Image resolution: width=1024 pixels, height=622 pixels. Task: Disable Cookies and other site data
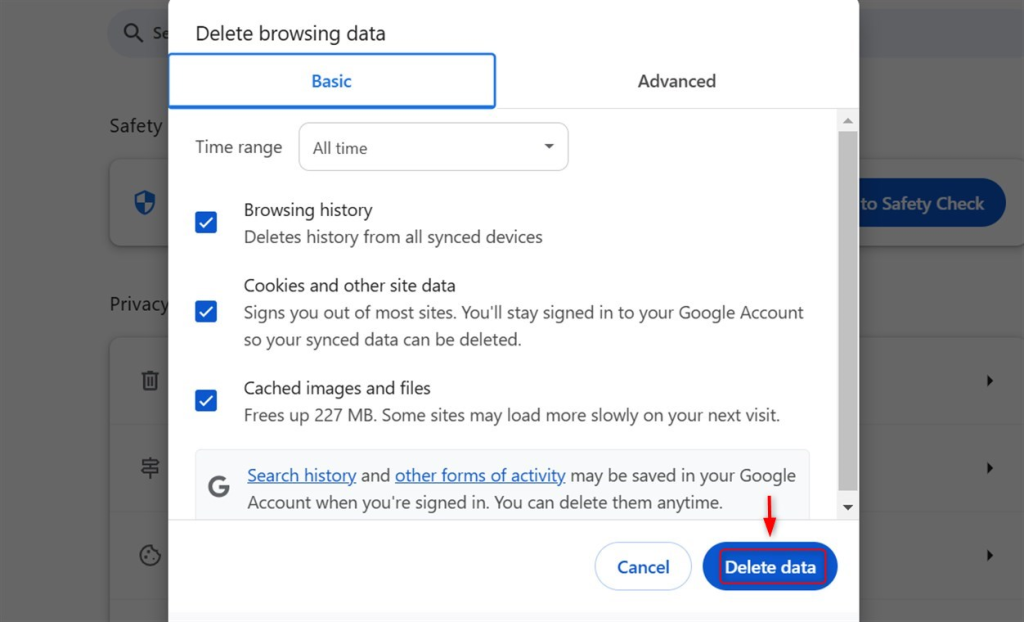pyautogui.click(x=206, y=311)
